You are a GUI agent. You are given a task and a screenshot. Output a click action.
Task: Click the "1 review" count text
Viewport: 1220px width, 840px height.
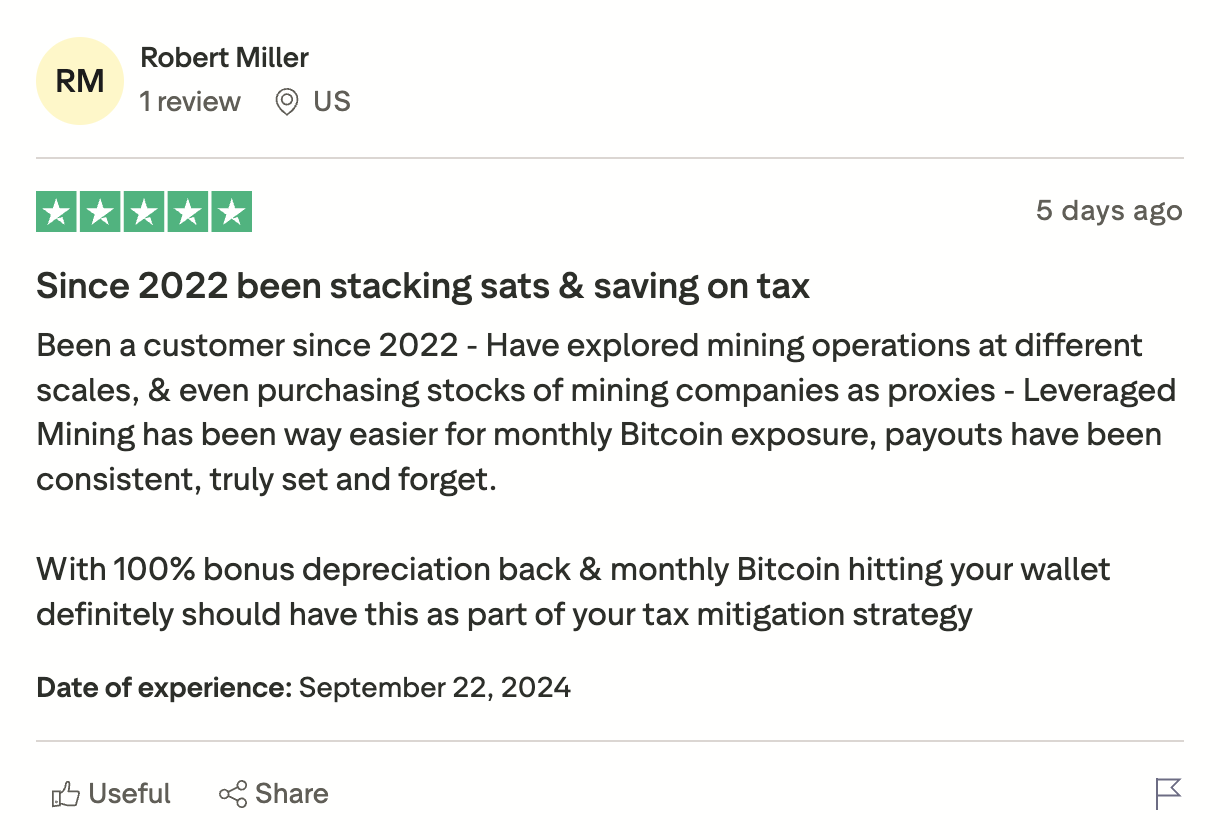(x=190, y=102)
